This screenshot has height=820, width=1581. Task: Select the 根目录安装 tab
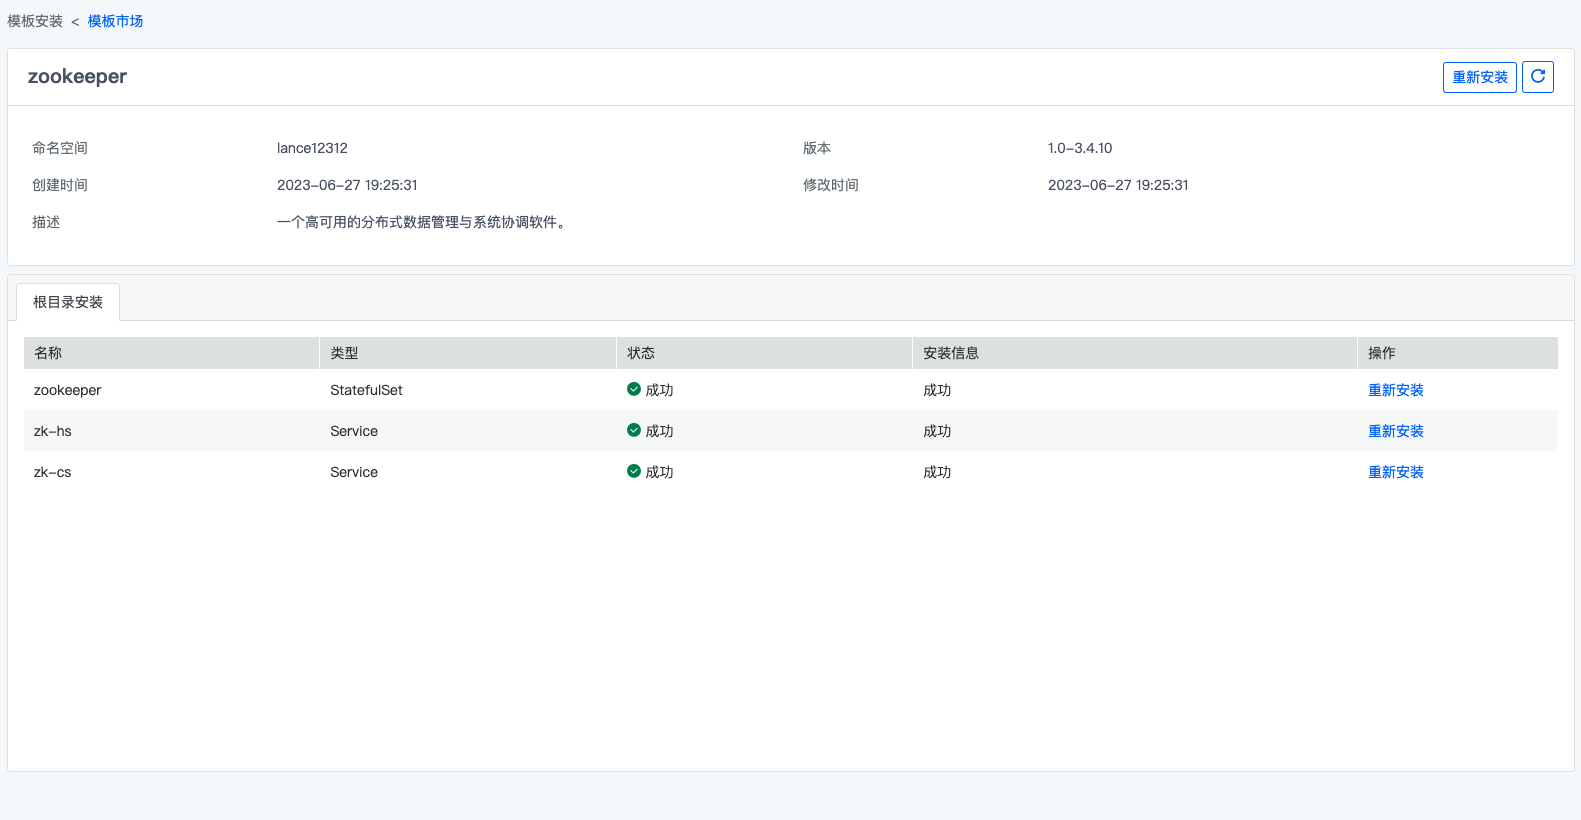[x=68, y=302]
